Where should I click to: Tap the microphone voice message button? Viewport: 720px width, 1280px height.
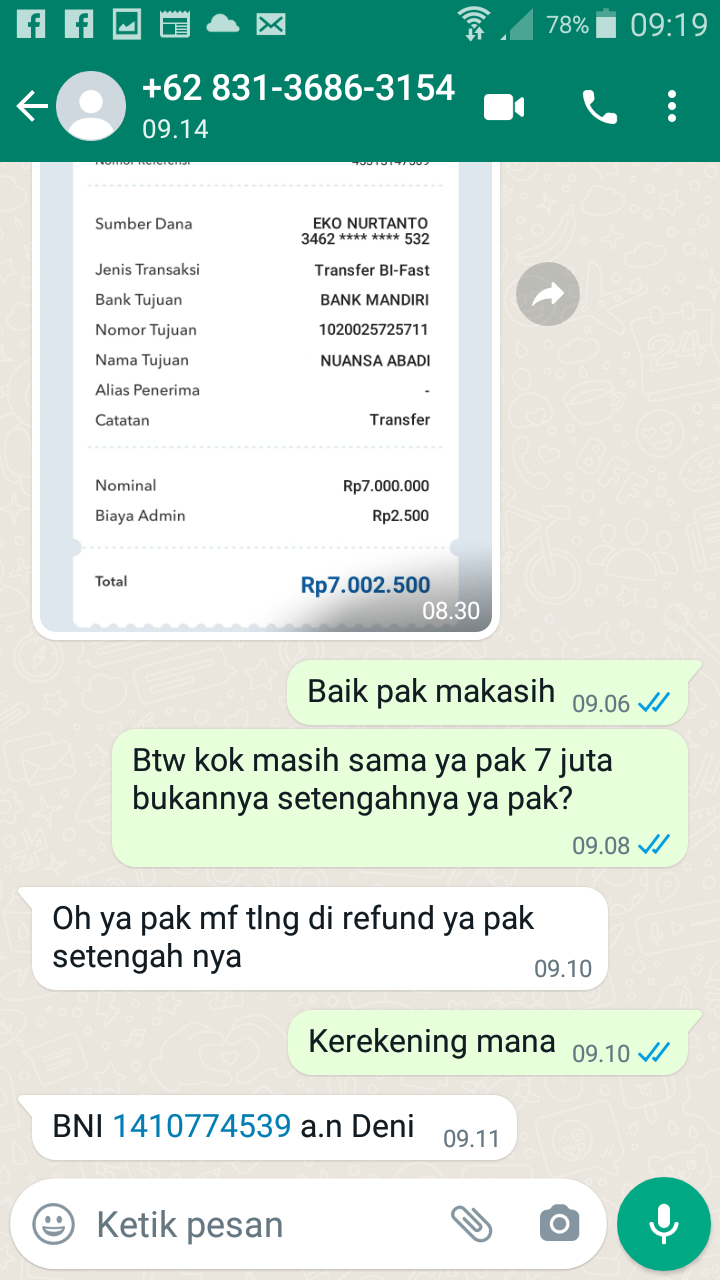click(x=663, y=1224)
